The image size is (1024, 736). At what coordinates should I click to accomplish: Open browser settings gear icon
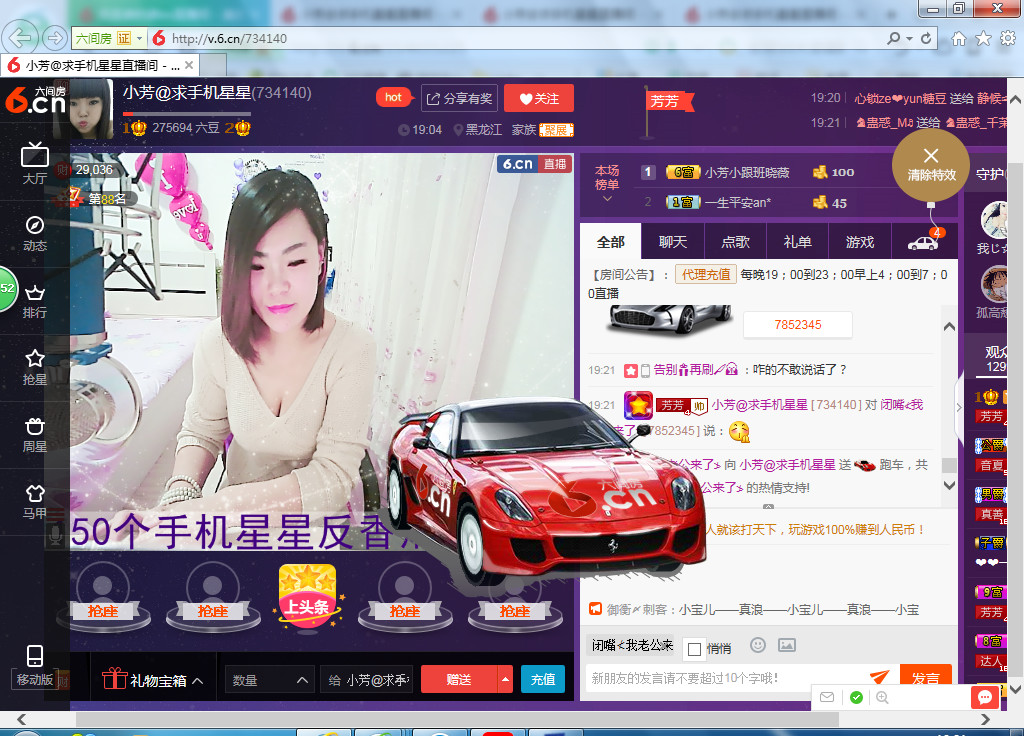click(x=1008, y=39)
